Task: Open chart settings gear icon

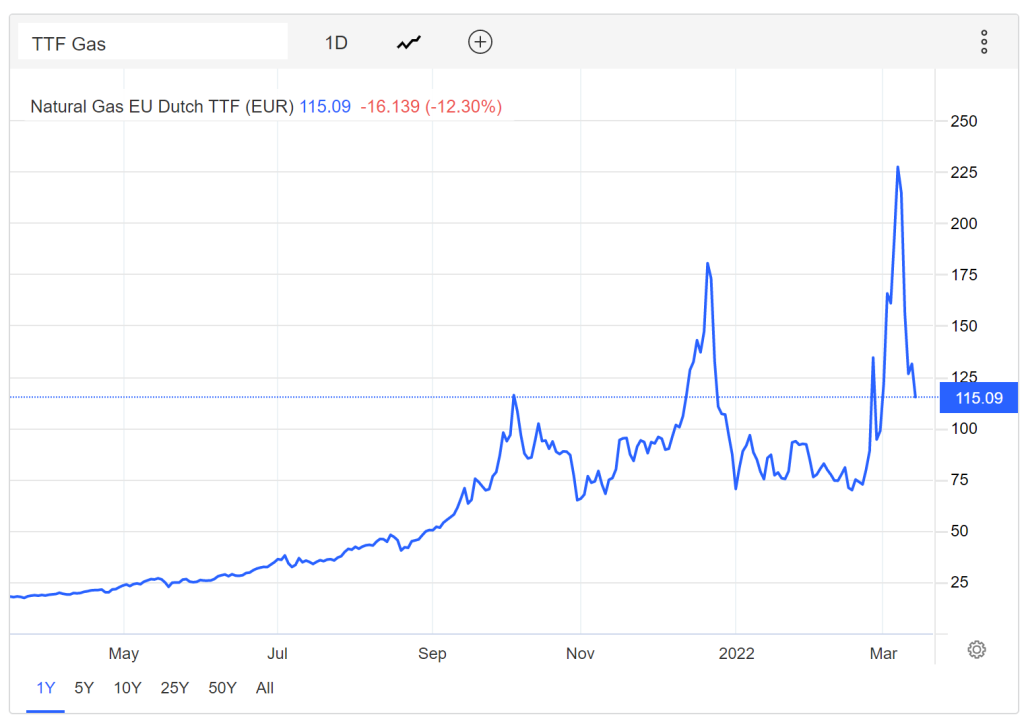Action: (x=976, y=650)
